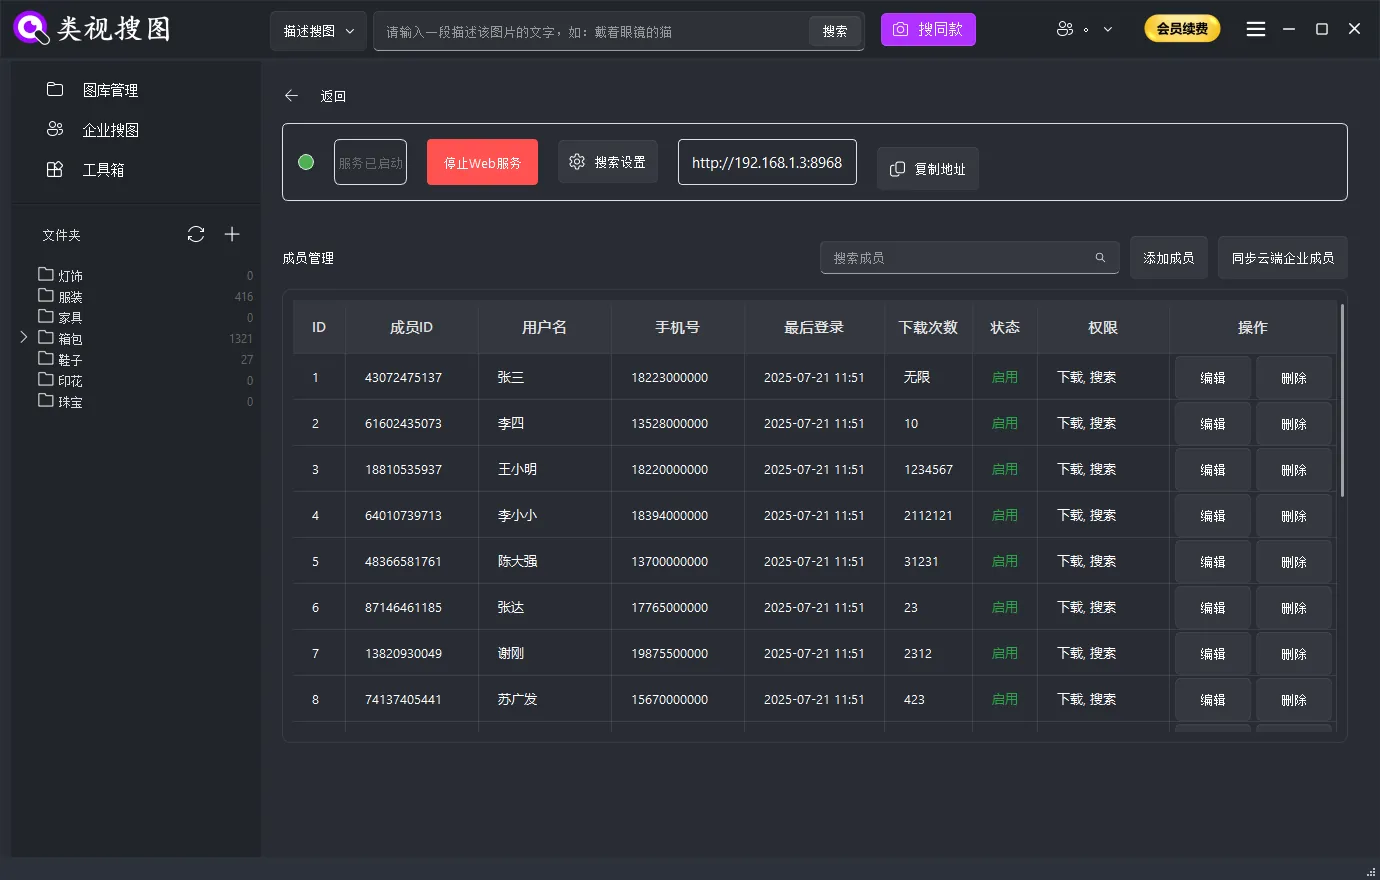
Task: Open the account chevron dropdown top right
Action: [x=1108, y=29]
